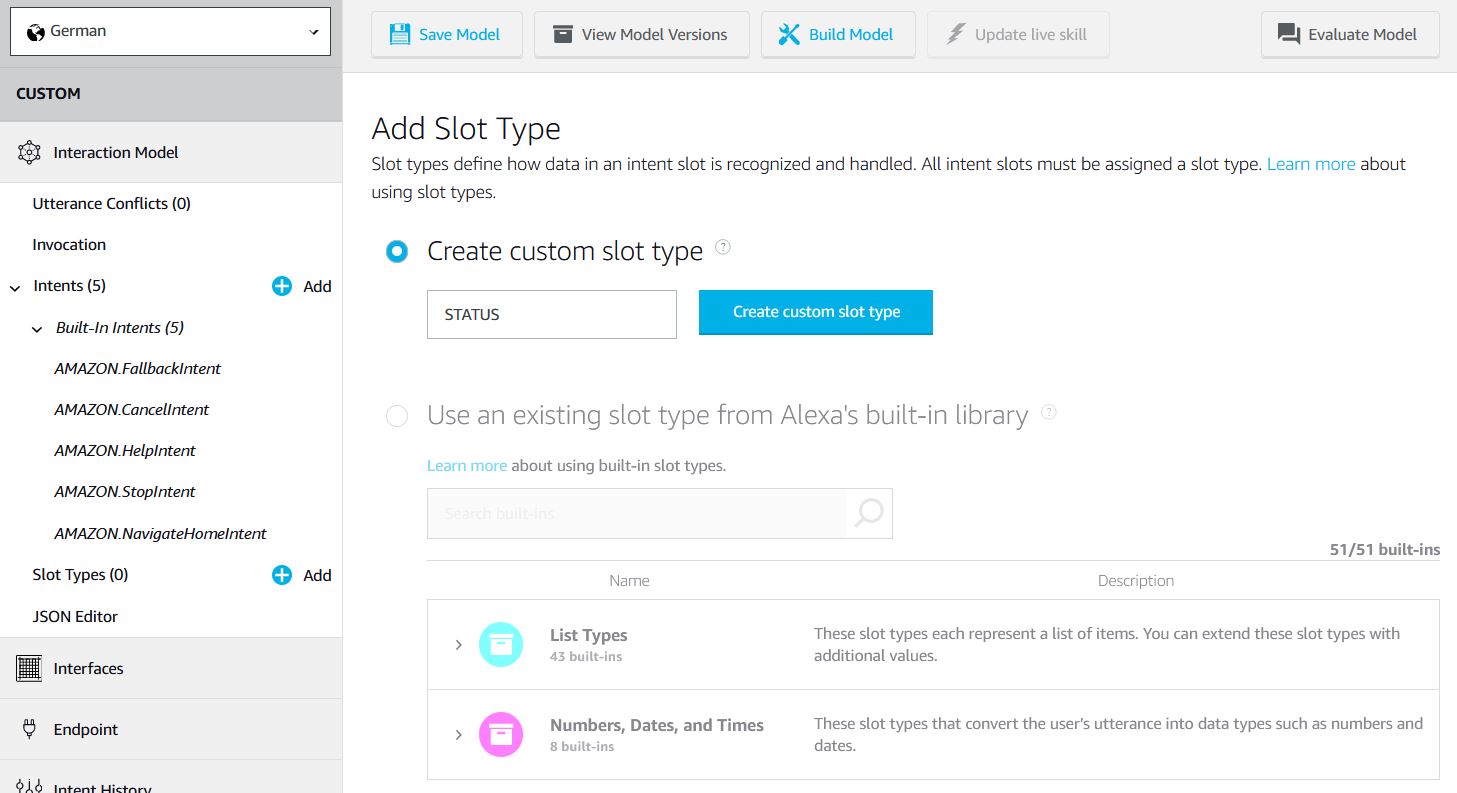Click the STATUS slot type name field

(551, 314)
